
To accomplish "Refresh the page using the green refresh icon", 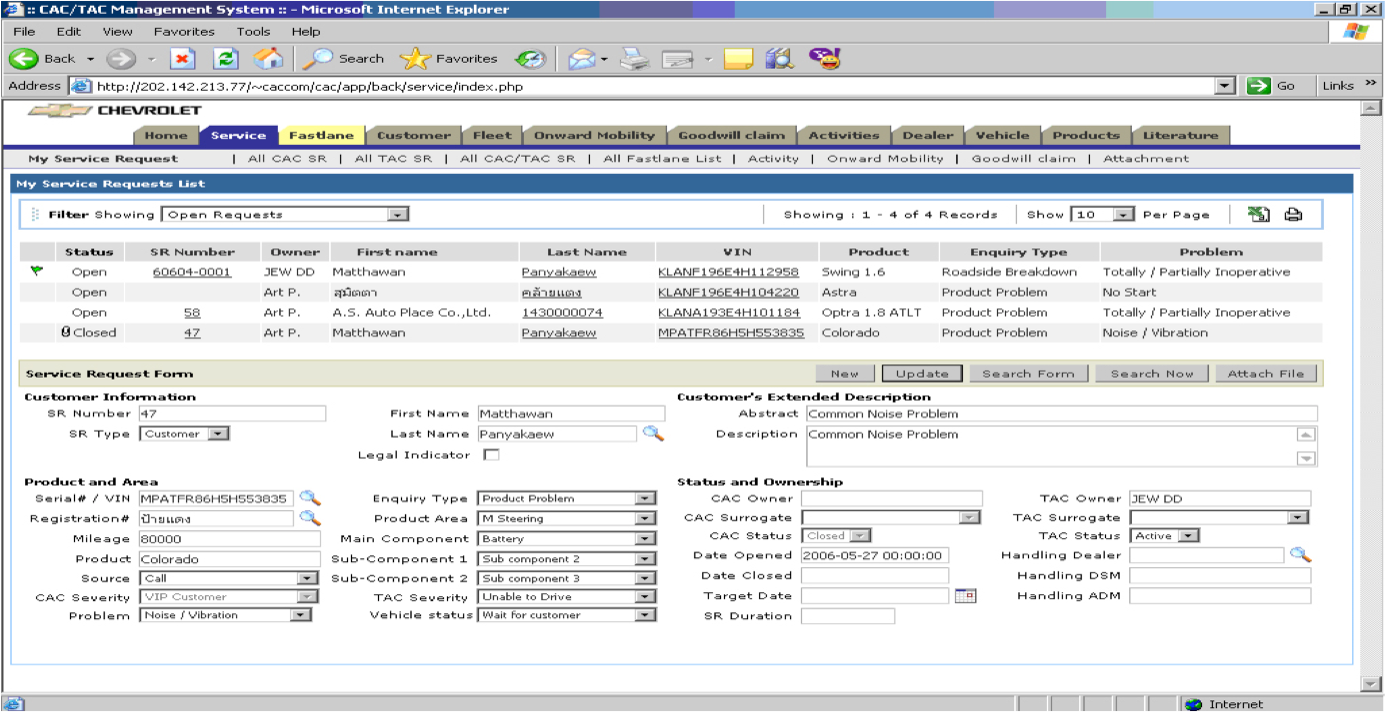I will click(226, 59).
